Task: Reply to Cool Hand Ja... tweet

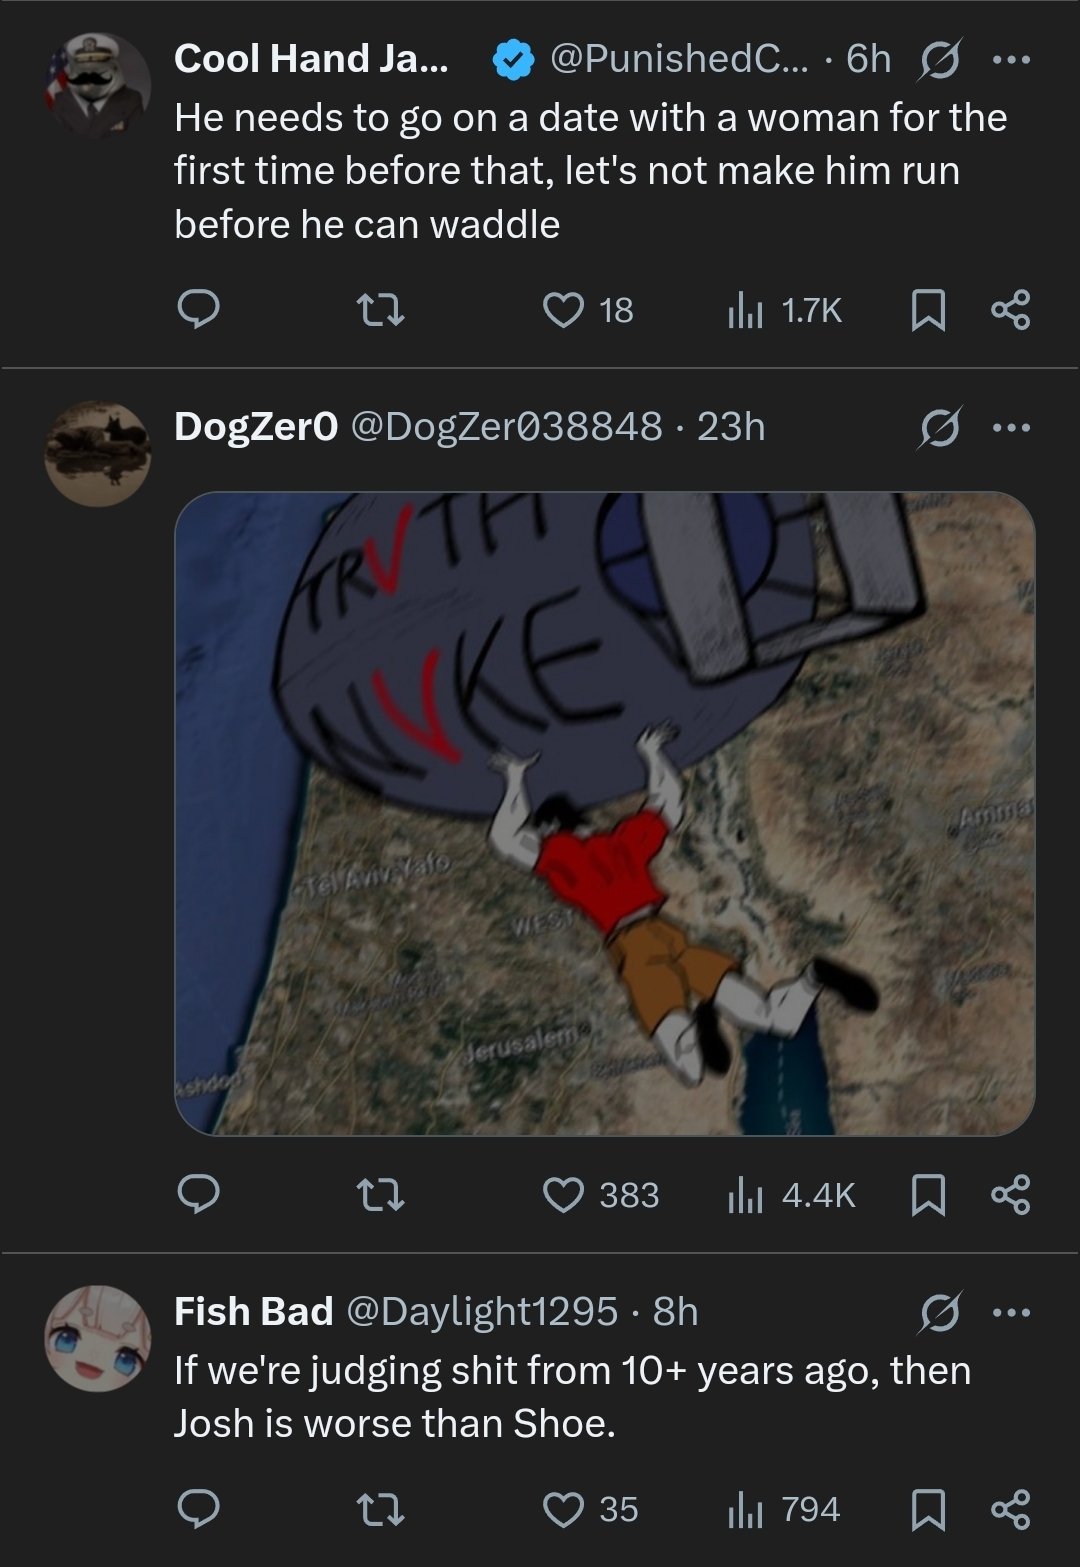Action: tap(198, 310)
